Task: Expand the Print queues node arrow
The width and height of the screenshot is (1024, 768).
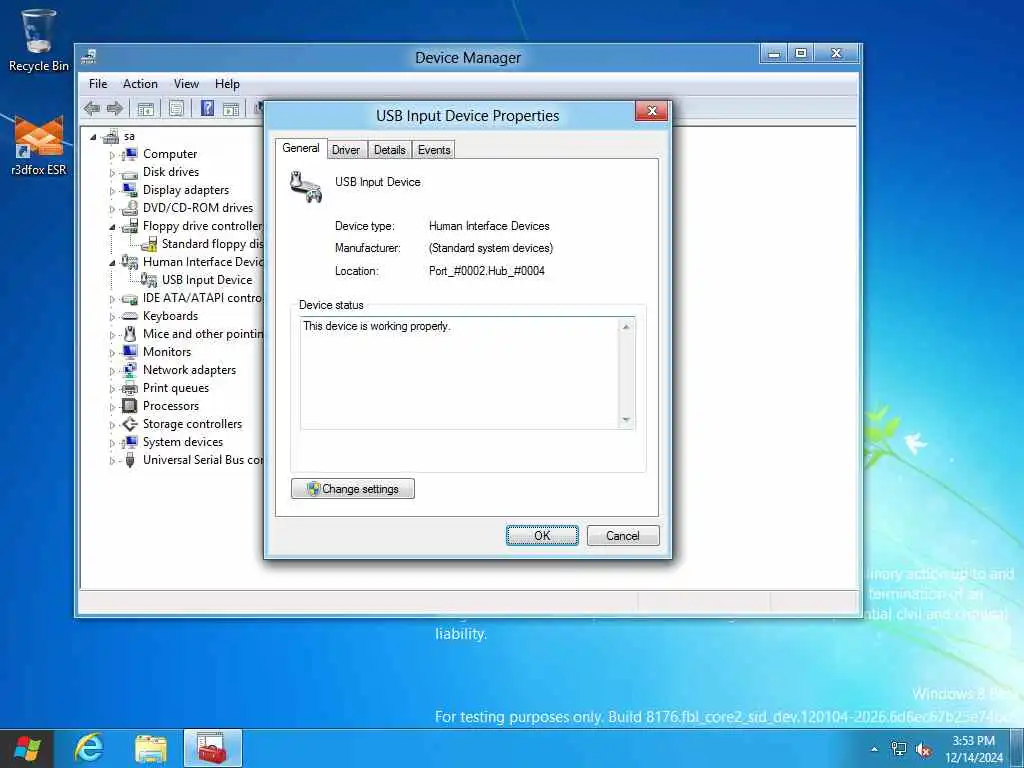Action: click(x=112, y=389)
